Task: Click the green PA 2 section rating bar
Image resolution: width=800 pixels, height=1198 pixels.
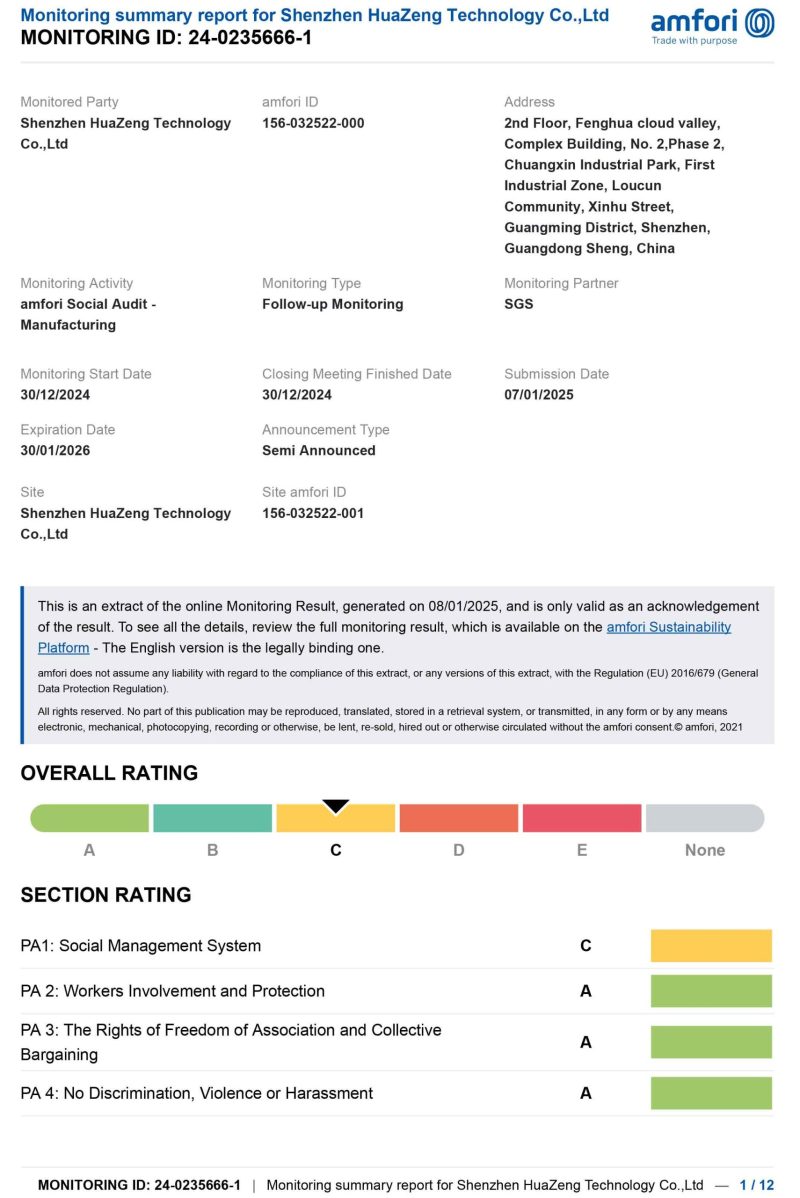Action: pos(711,991)
